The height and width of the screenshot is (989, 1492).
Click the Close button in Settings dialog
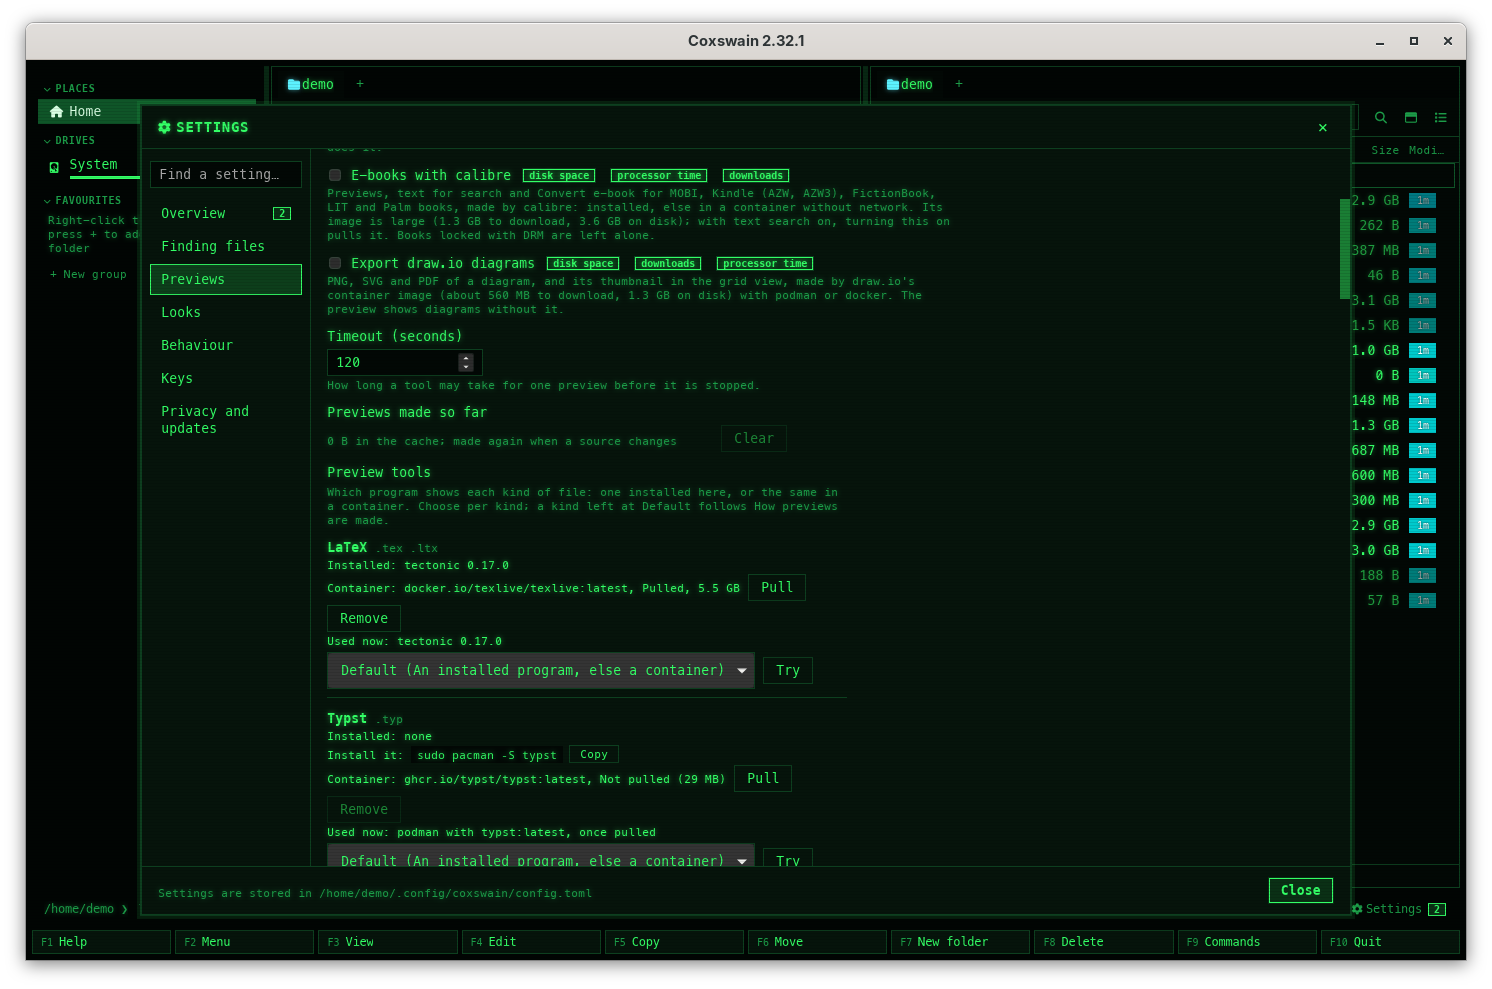[x=1301, y=891]
